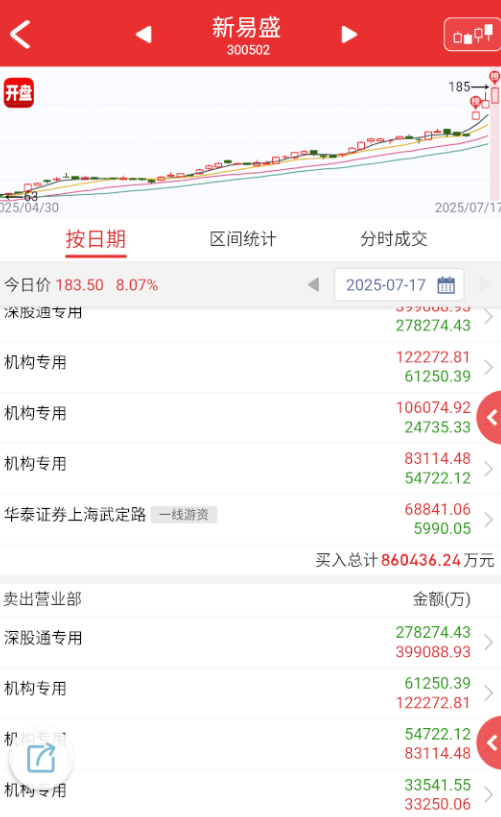The image size is (501, 817).
Task: Go back with the top-left arrow
Action: point(20,34)
